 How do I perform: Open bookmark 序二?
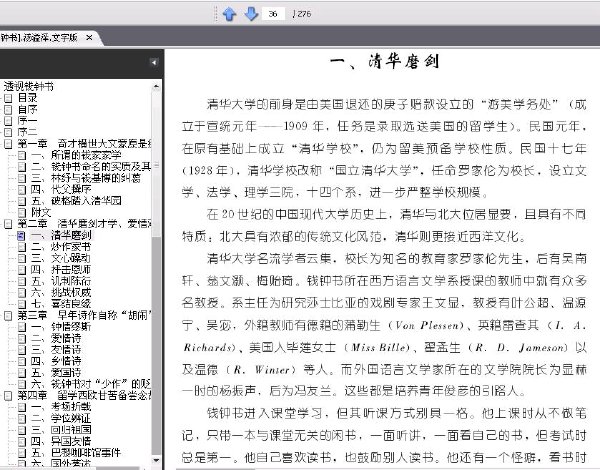click(x=27, y=132)
